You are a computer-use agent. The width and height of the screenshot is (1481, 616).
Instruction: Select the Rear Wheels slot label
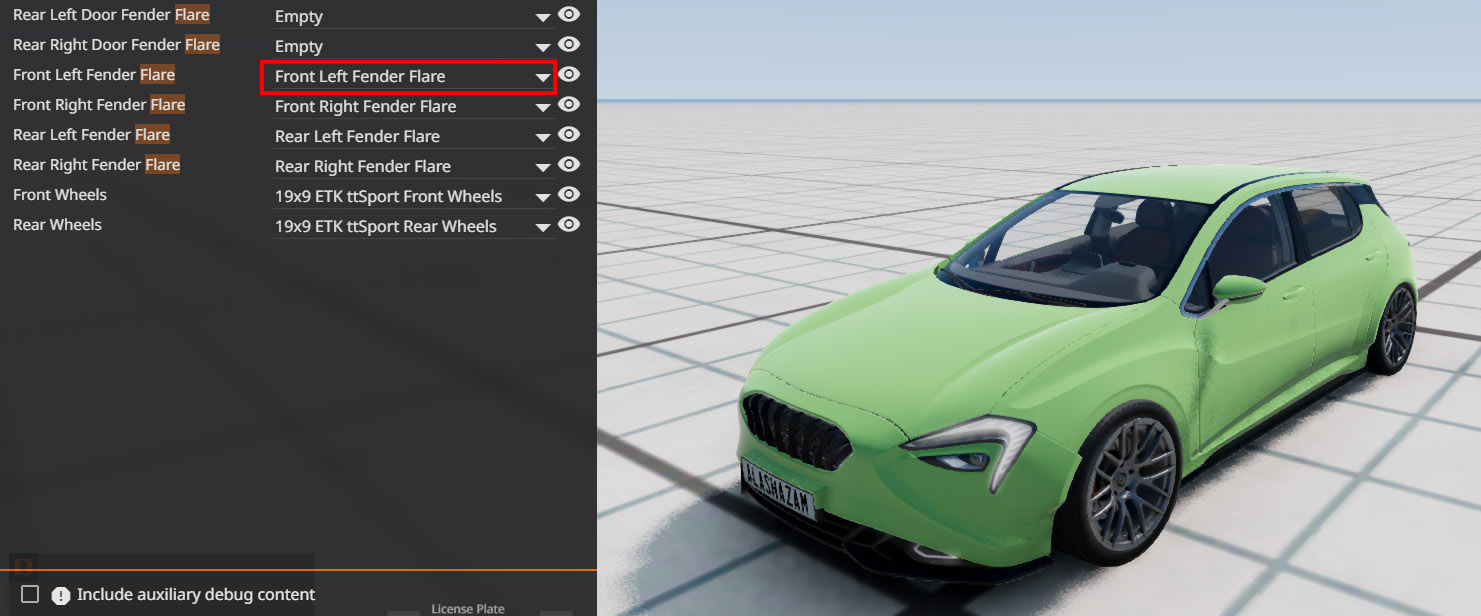pos(57,225)
